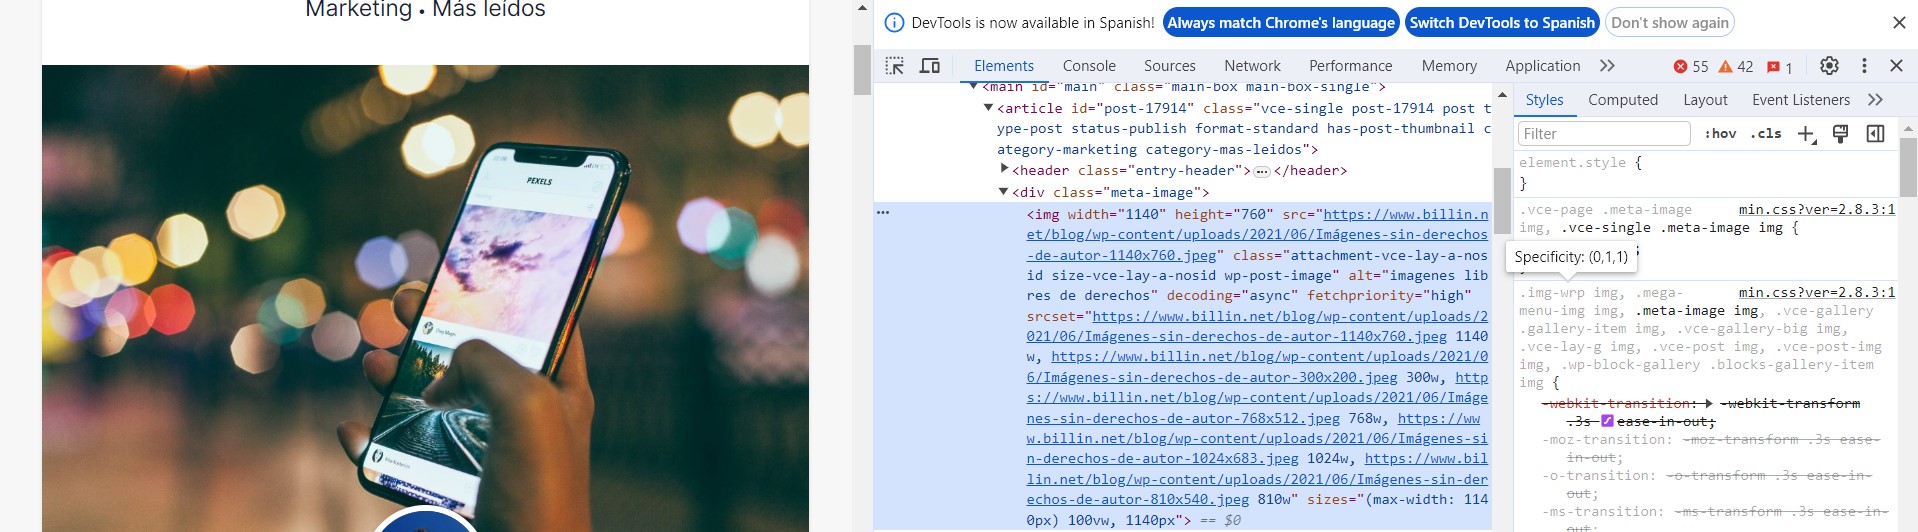Screen dimensions: 1918x532
Task: Open the three-dot customize DevTools menu
Action: (x=1864, y=65)
